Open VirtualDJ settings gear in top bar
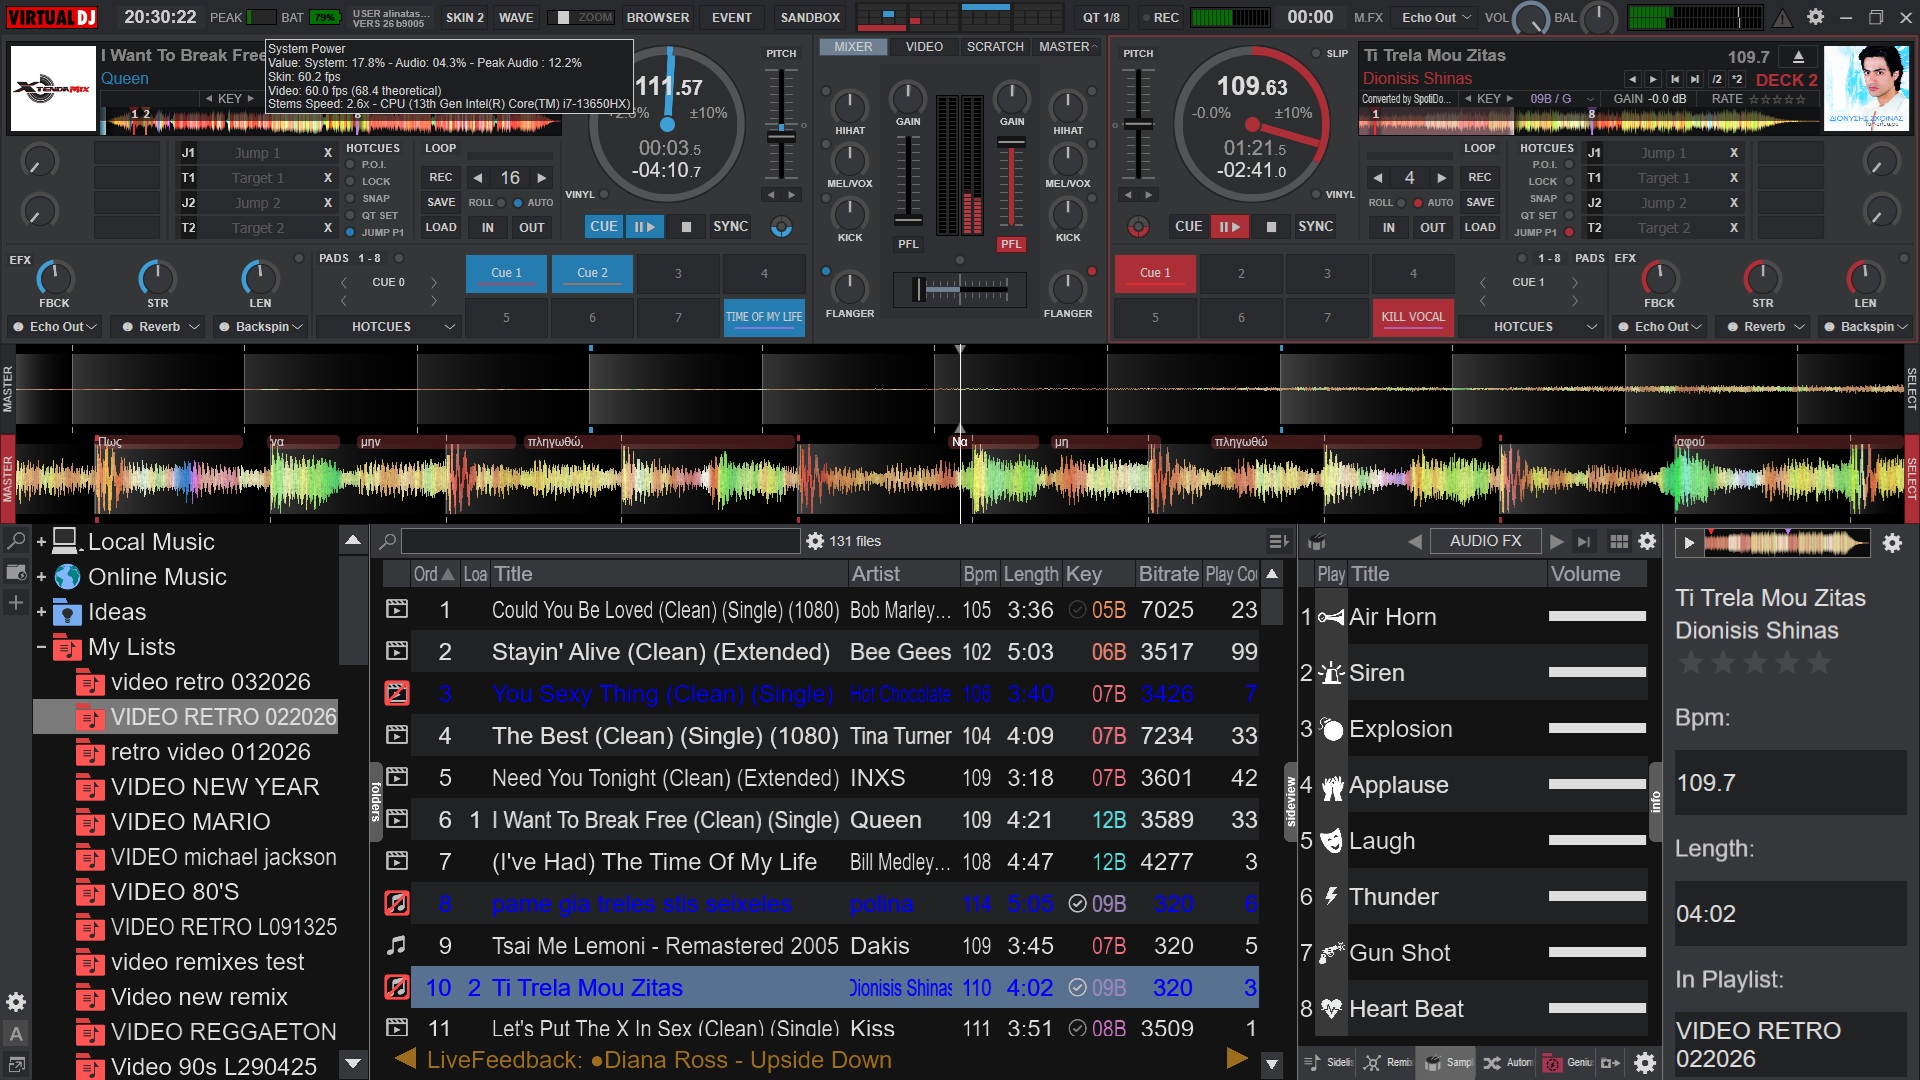This screenshot has width=1920, height=1080. [1815, 17]
